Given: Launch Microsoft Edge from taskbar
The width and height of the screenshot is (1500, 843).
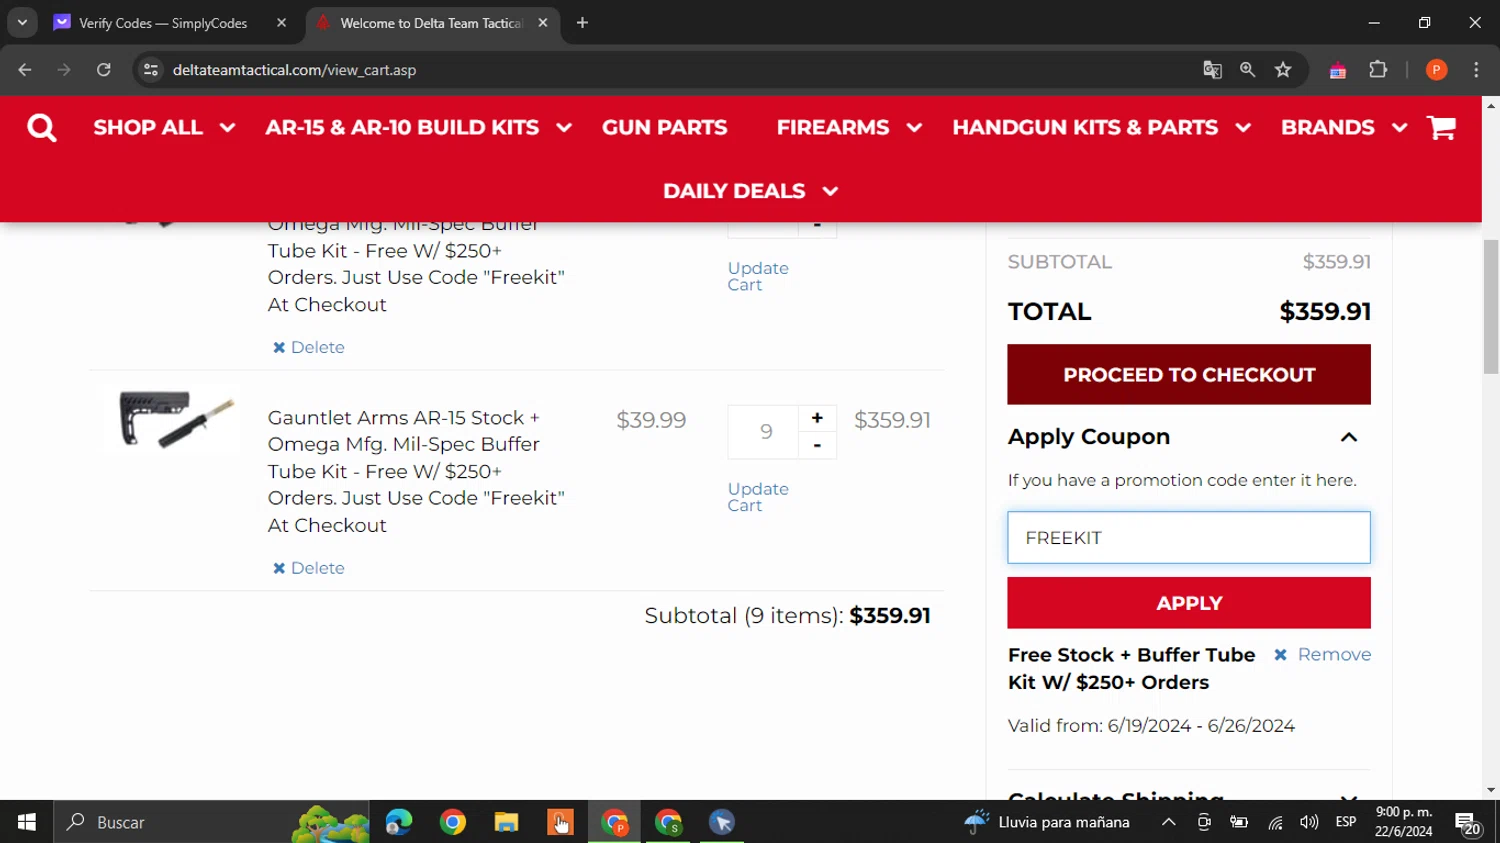Looking at the screenshot, I should point(399,822).
